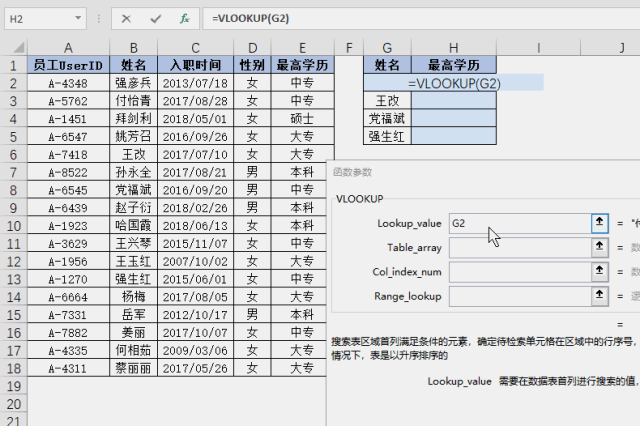Click date cell 2017/07/10
The image size is (640, 426).
click(x=196, y=154)
